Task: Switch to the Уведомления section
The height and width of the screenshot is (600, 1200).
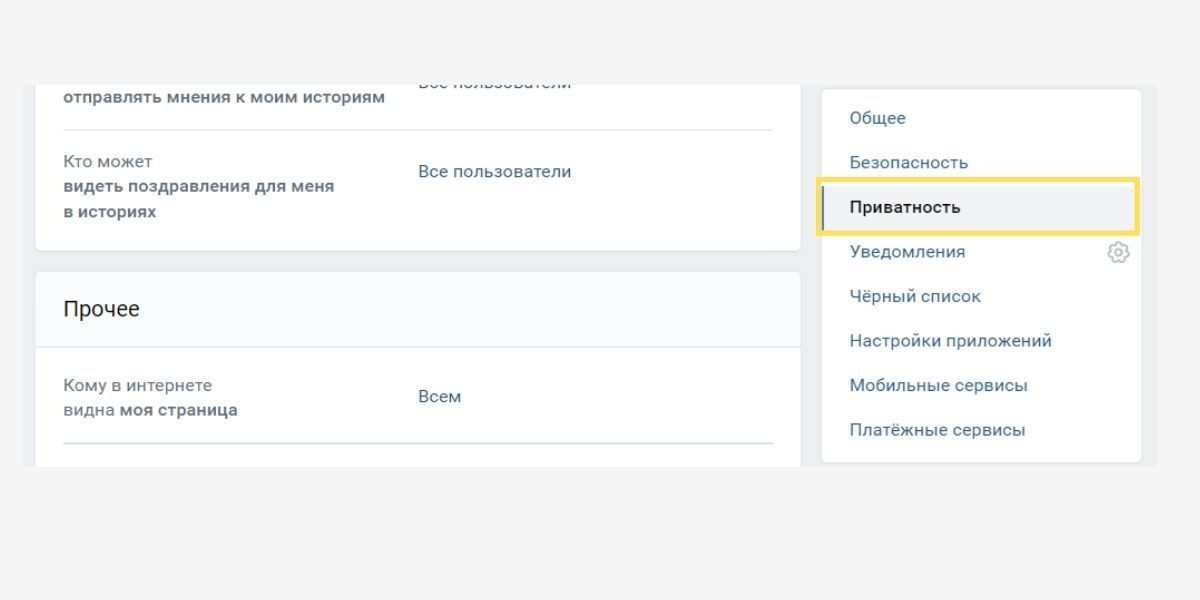Action: 907,252
